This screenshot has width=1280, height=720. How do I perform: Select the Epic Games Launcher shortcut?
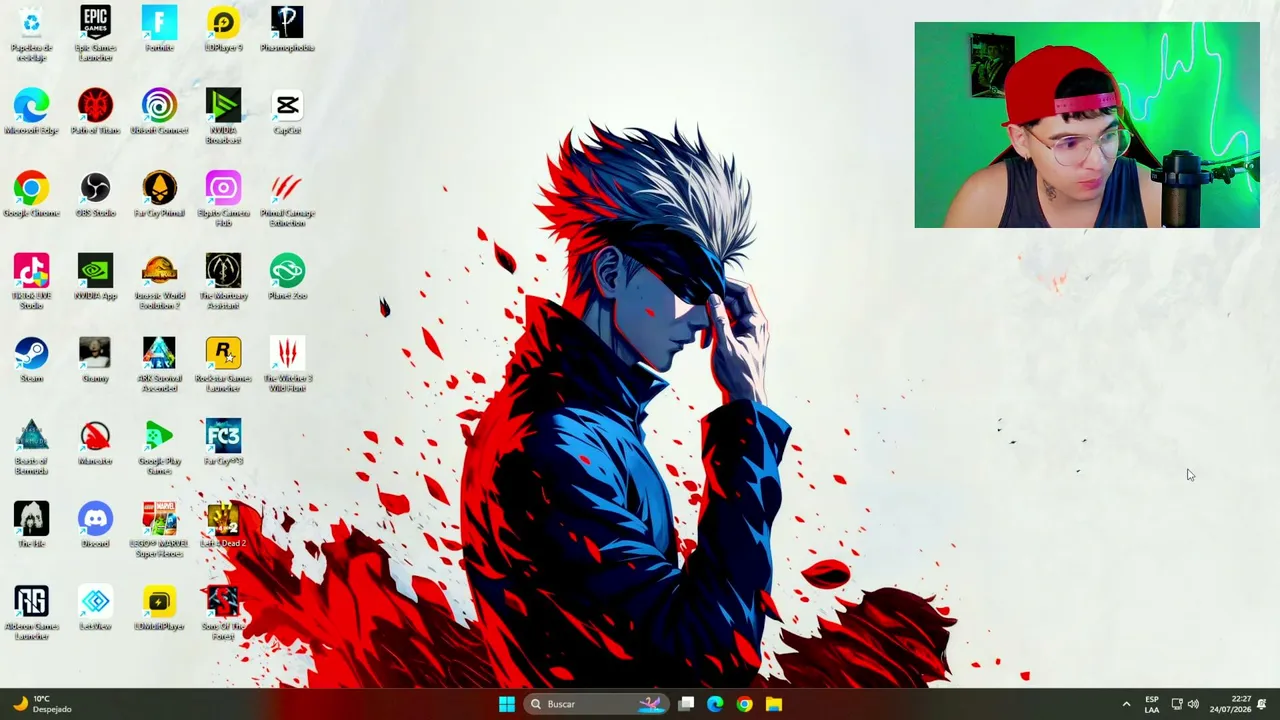point(95,33)
